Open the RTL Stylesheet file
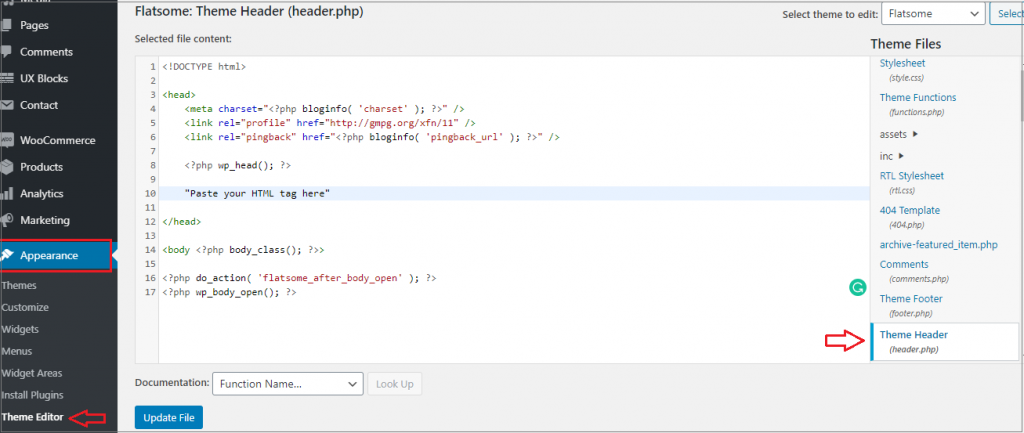Screen dimensions: 1024x433 (x=912, y=176)
